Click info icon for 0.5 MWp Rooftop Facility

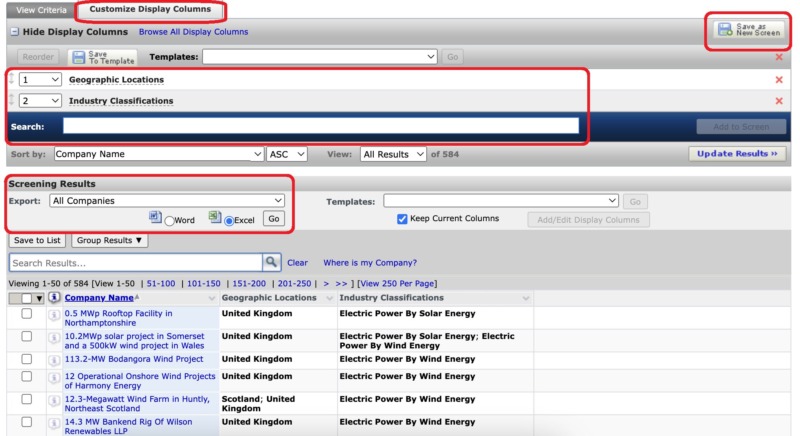coord(54,316)
